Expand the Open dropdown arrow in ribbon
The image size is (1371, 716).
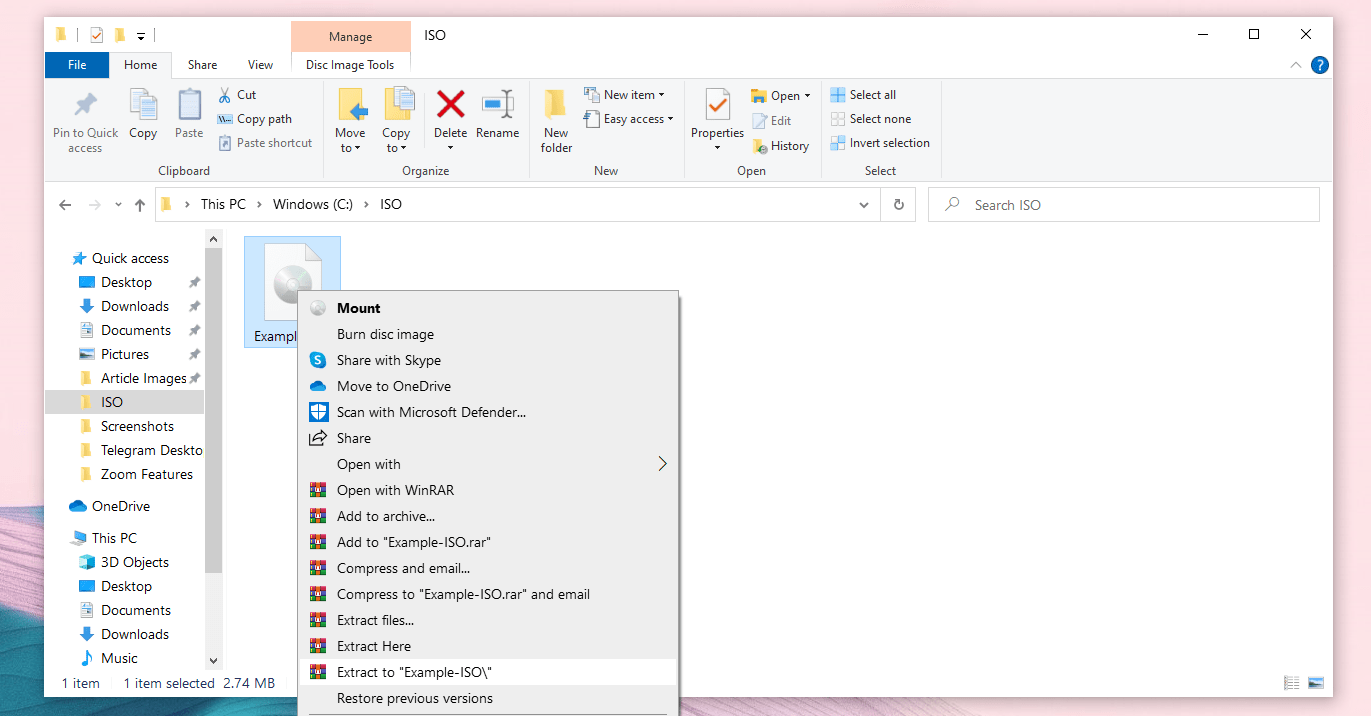click(807, 96)
